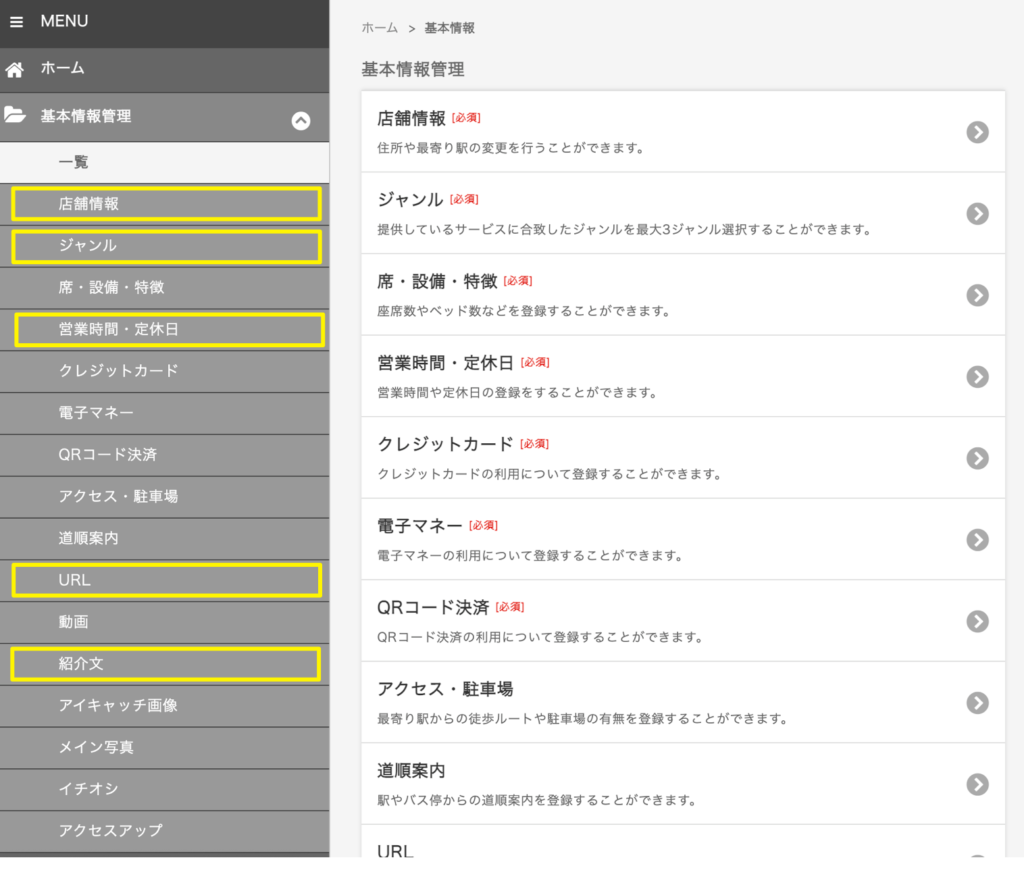Click the hamburger MENU icon
Viewport: 1024px width, 885px height.
click(x=16, y=21)
